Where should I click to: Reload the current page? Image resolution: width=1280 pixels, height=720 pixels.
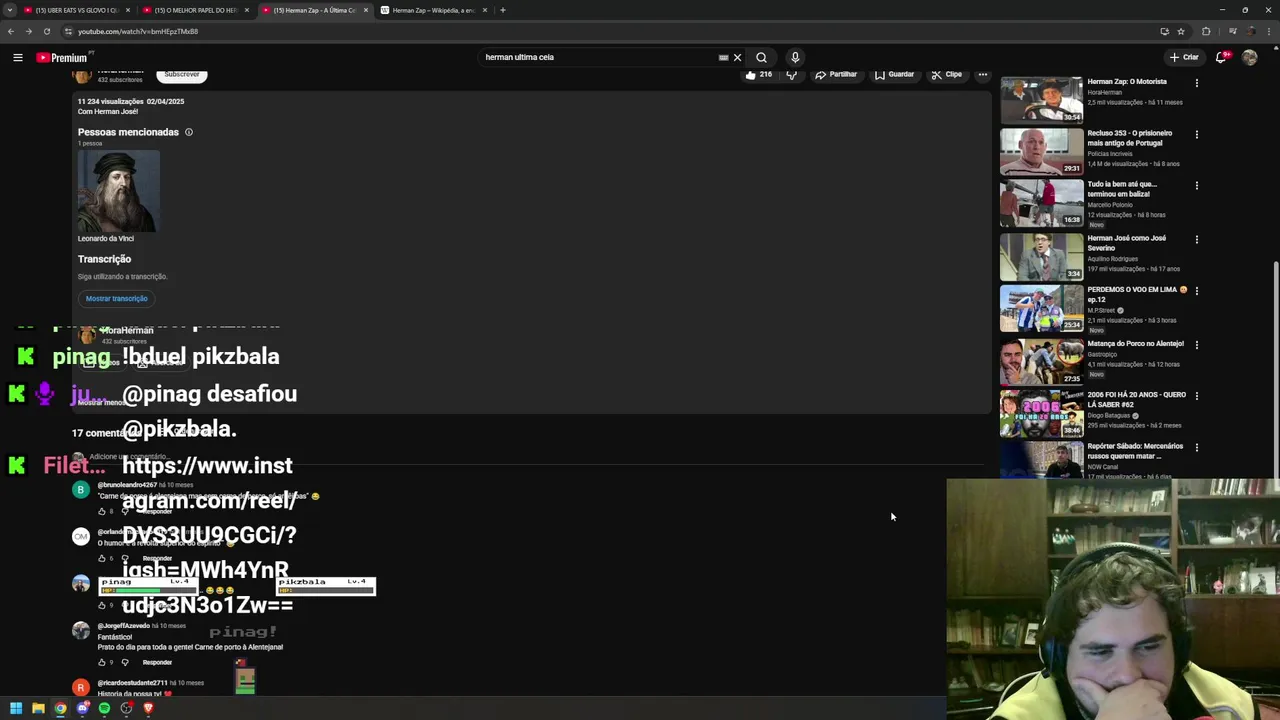pyautogui.click(x=46, y=31)
